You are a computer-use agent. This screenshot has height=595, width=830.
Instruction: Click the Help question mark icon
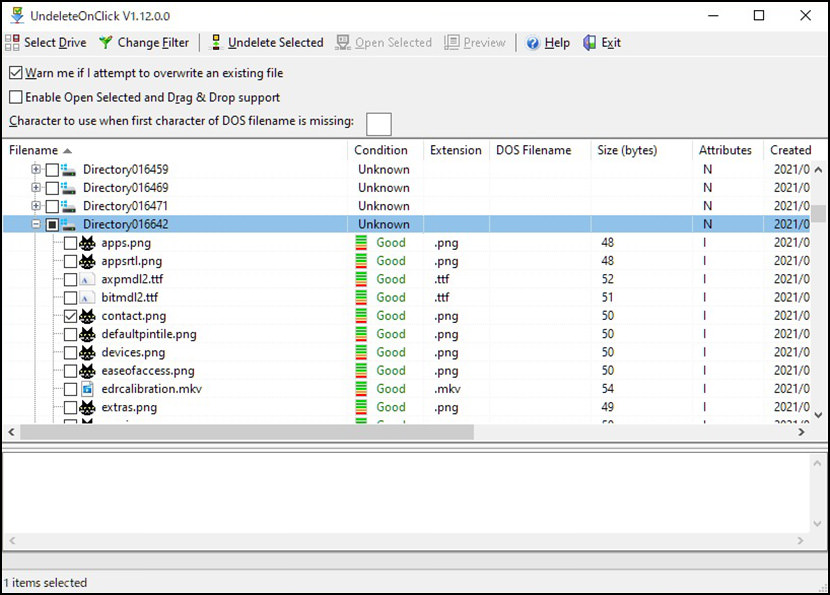[x=533, y=43]
